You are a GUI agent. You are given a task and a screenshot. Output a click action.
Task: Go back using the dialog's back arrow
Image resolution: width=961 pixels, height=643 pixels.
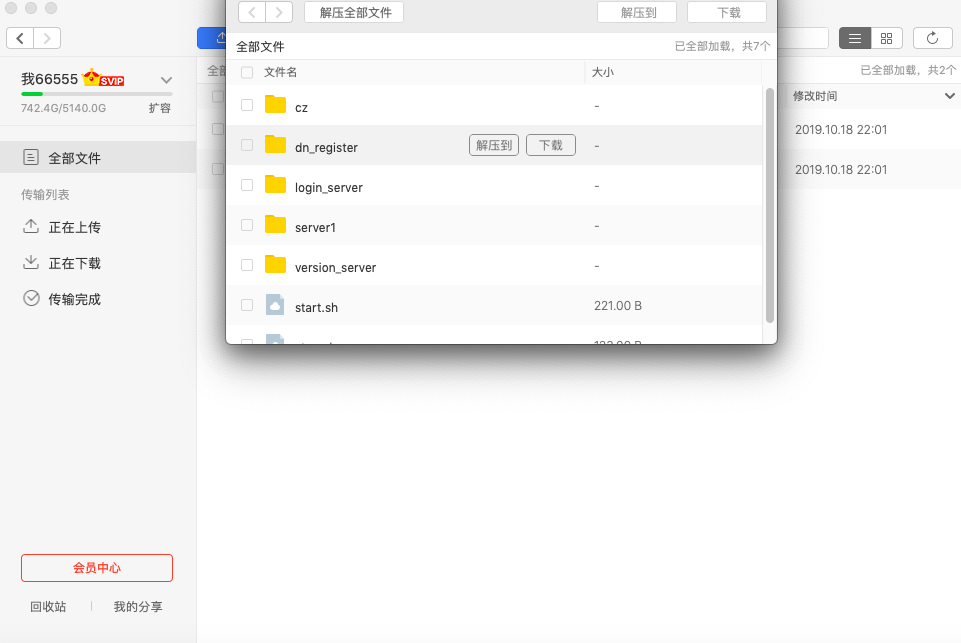pyautogui.click(x=251, y=12)
